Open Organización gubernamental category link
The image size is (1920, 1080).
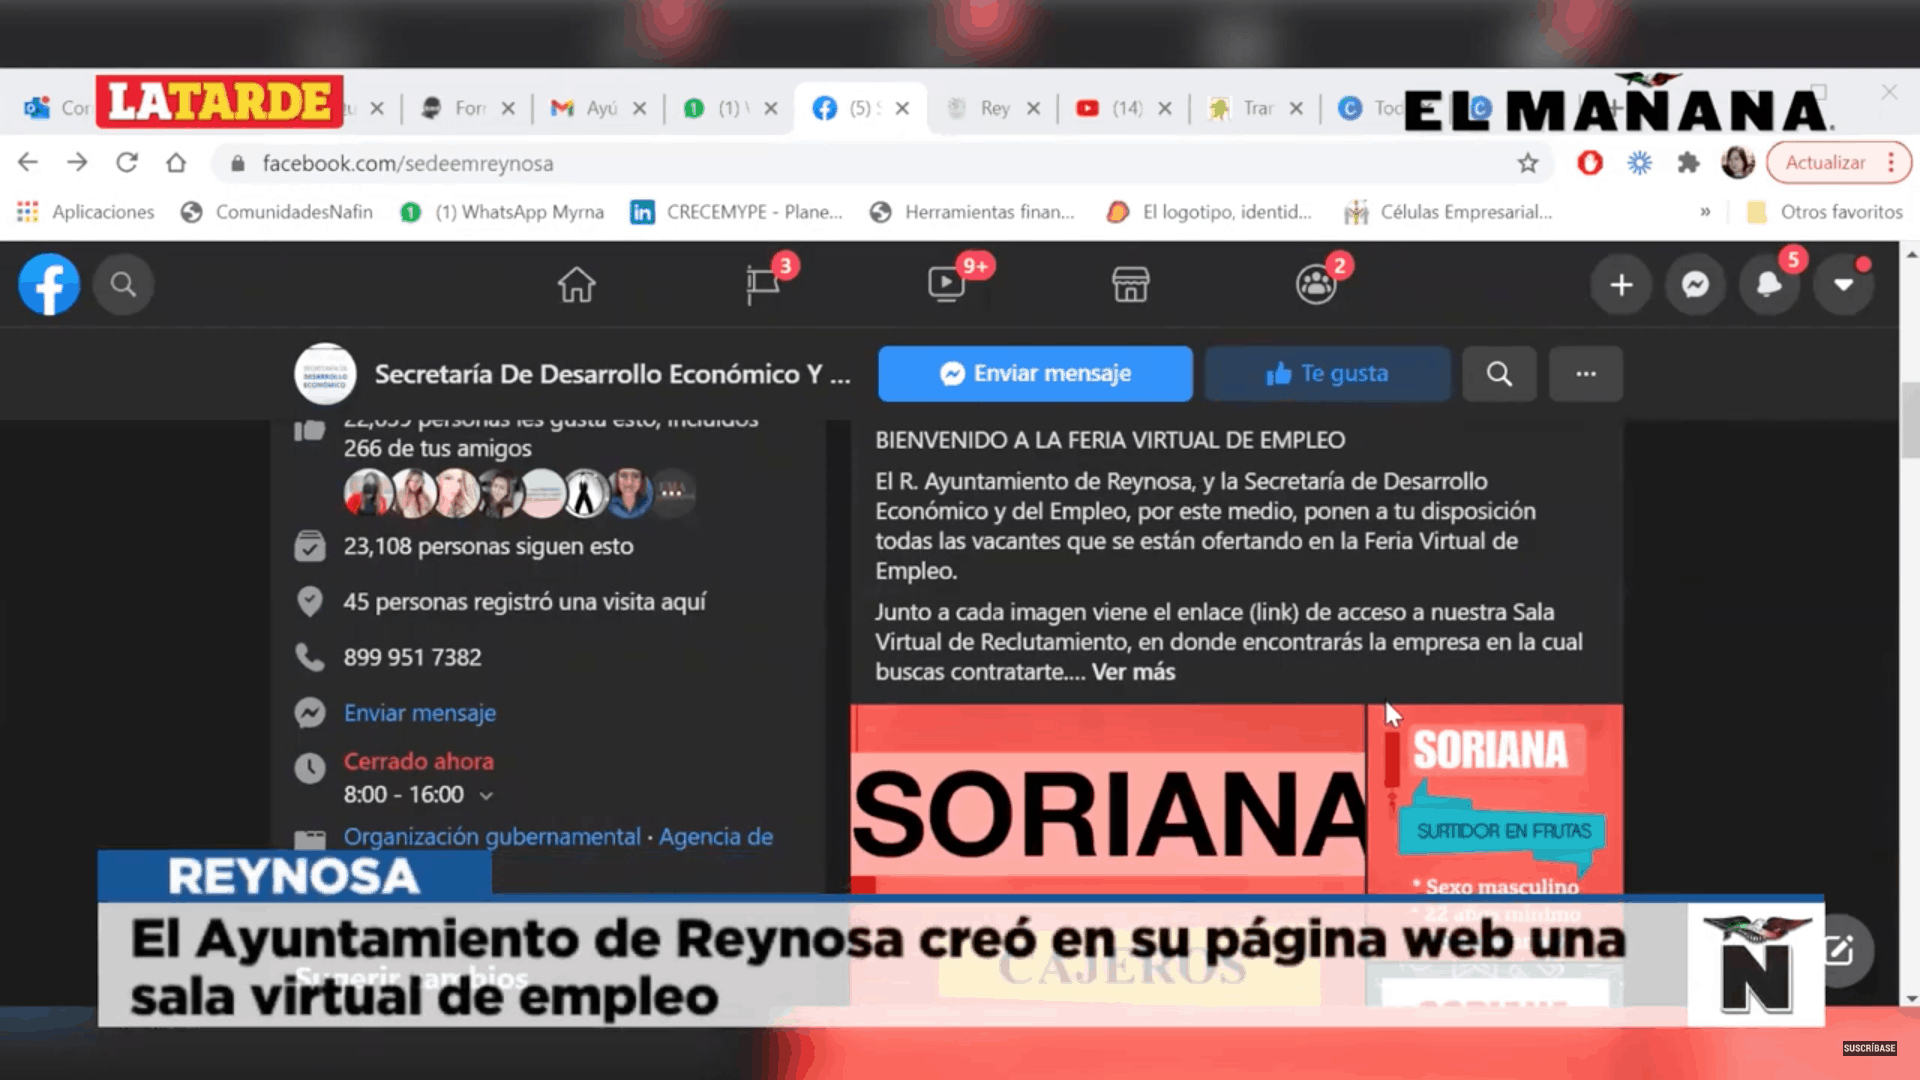(492, 837)
